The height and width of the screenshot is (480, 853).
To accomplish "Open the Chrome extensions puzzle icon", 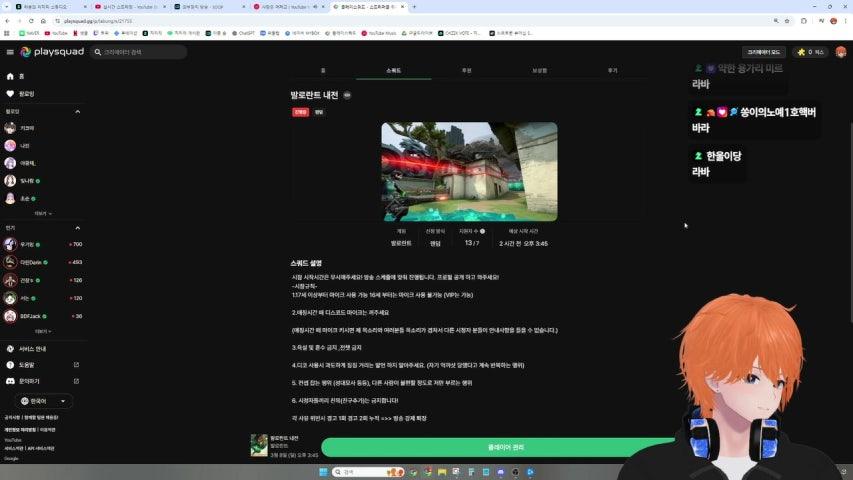I will (803, 21).
